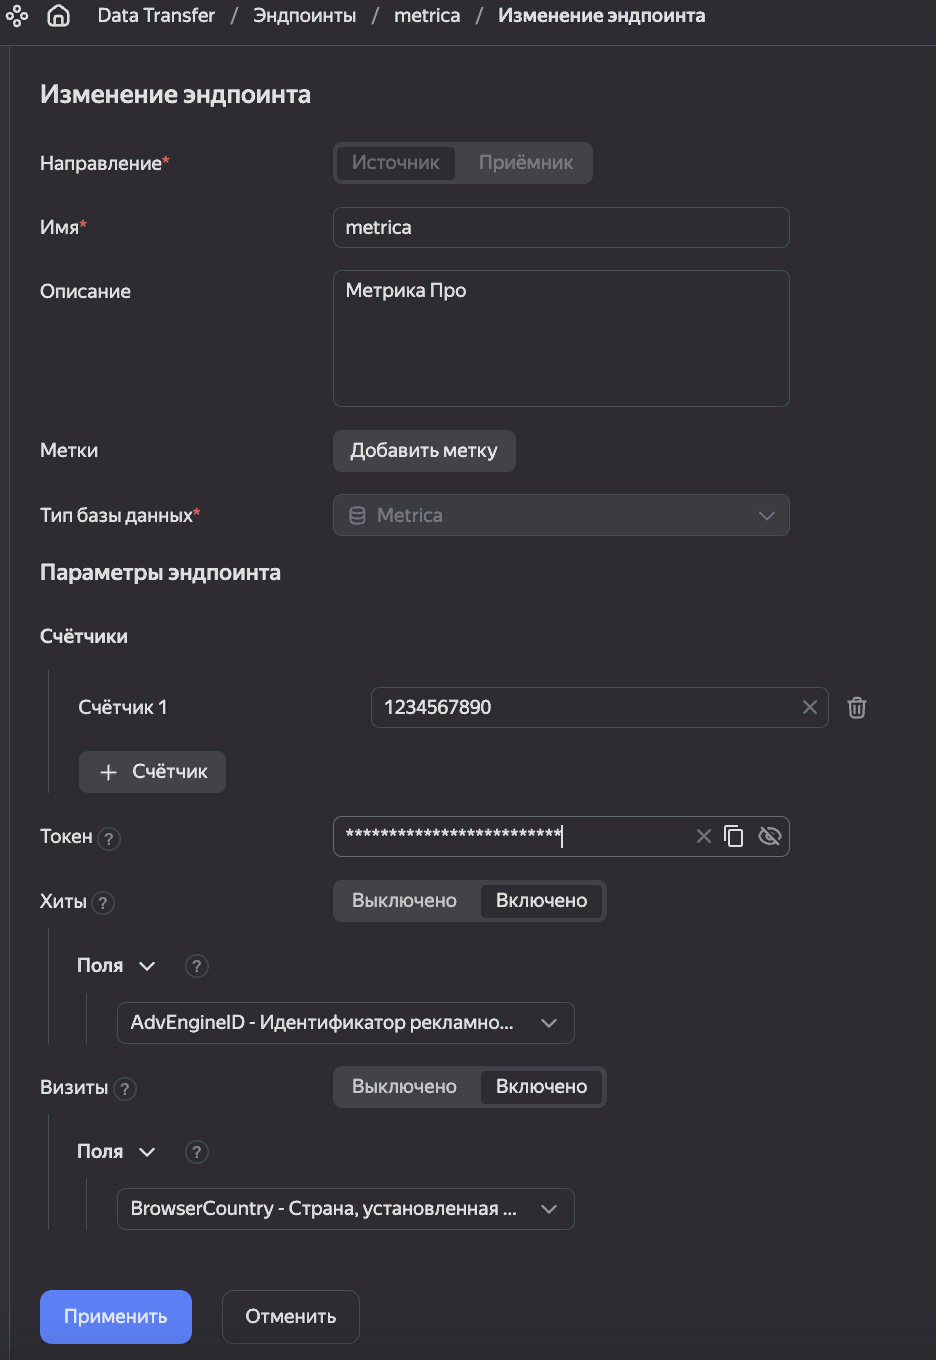Show help for Поля under Хиты
The width and height of the screenshot is (936, 1360).
coord(197,966)
